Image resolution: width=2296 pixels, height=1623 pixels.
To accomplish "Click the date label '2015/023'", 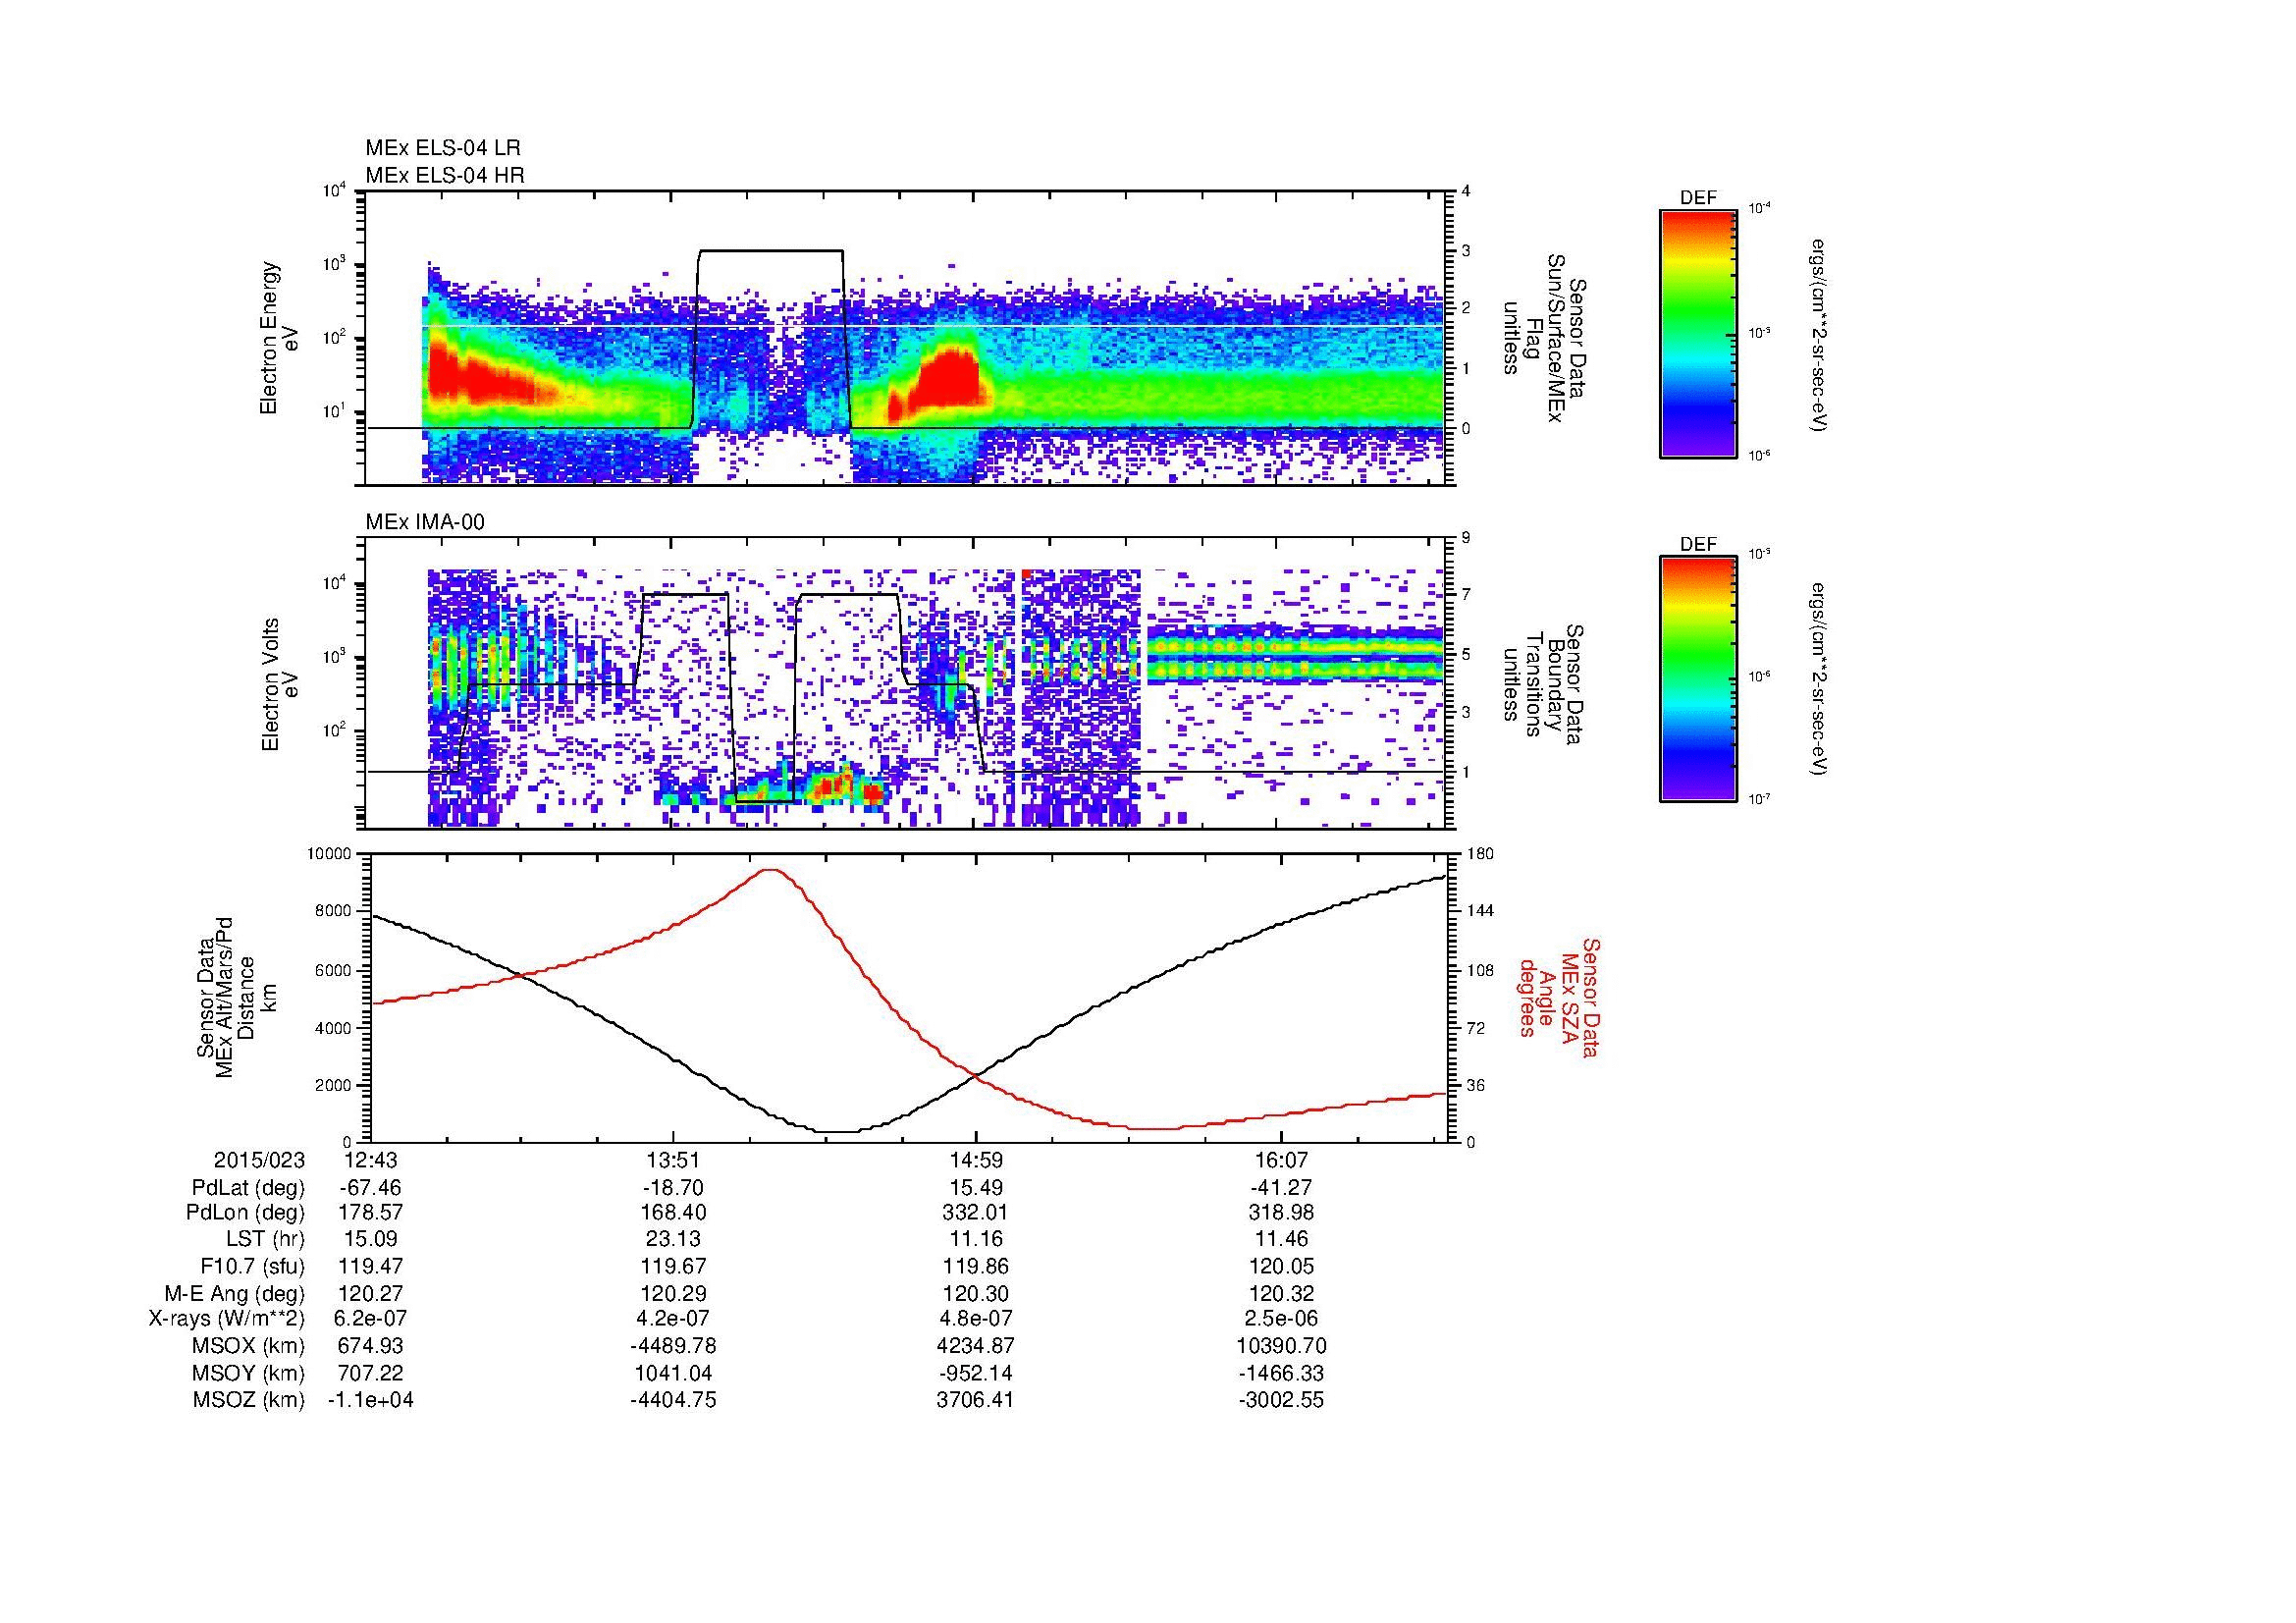I will pos(259,1160).
